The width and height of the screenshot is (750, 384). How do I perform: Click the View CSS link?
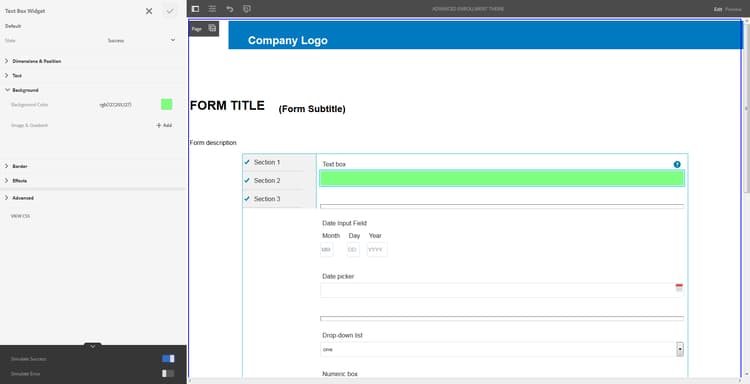(20, 216)
